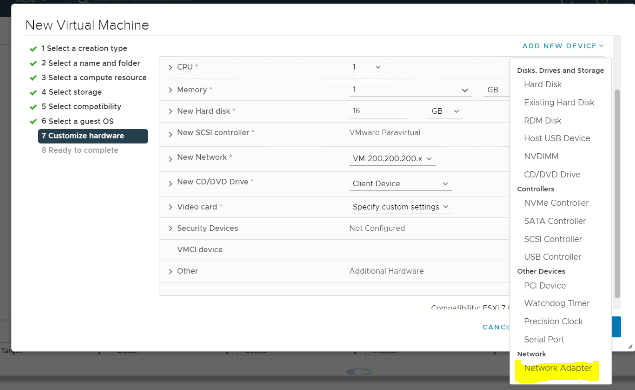
Task: Go to step 6 Select a guest OS
Action: (77, 121)
